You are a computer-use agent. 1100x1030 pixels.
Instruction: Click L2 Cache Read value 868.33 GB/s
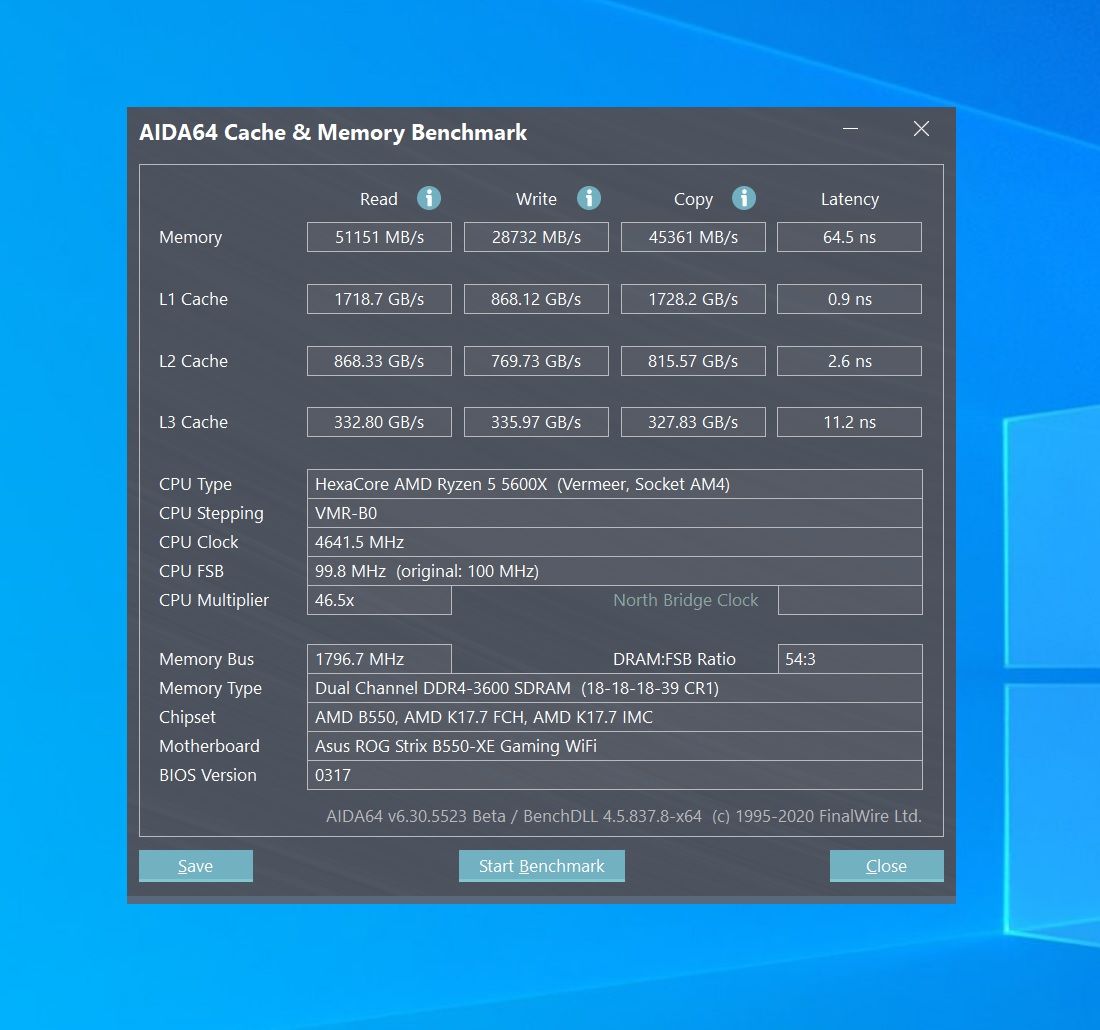coord(379,361)
